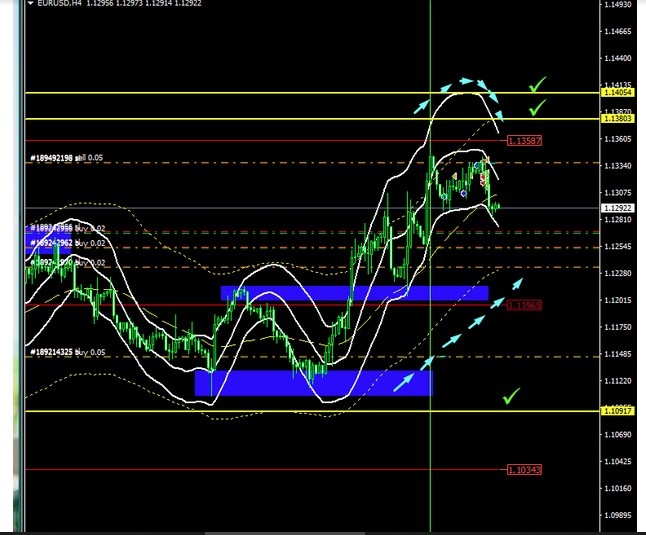The image size is (646, 535).
Task: Click the red 1.13587 price tag
Action: (525, 141)
